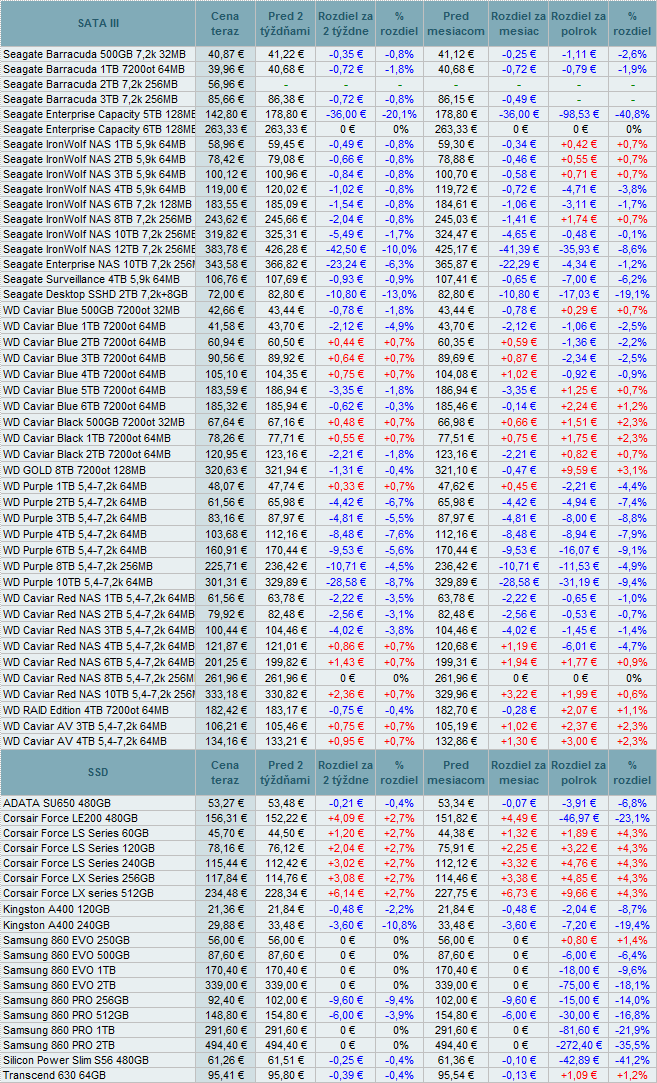
Task: Select Seagate Enterprise Capacity 5TB 128MB
Action: (x=99, y=115)
